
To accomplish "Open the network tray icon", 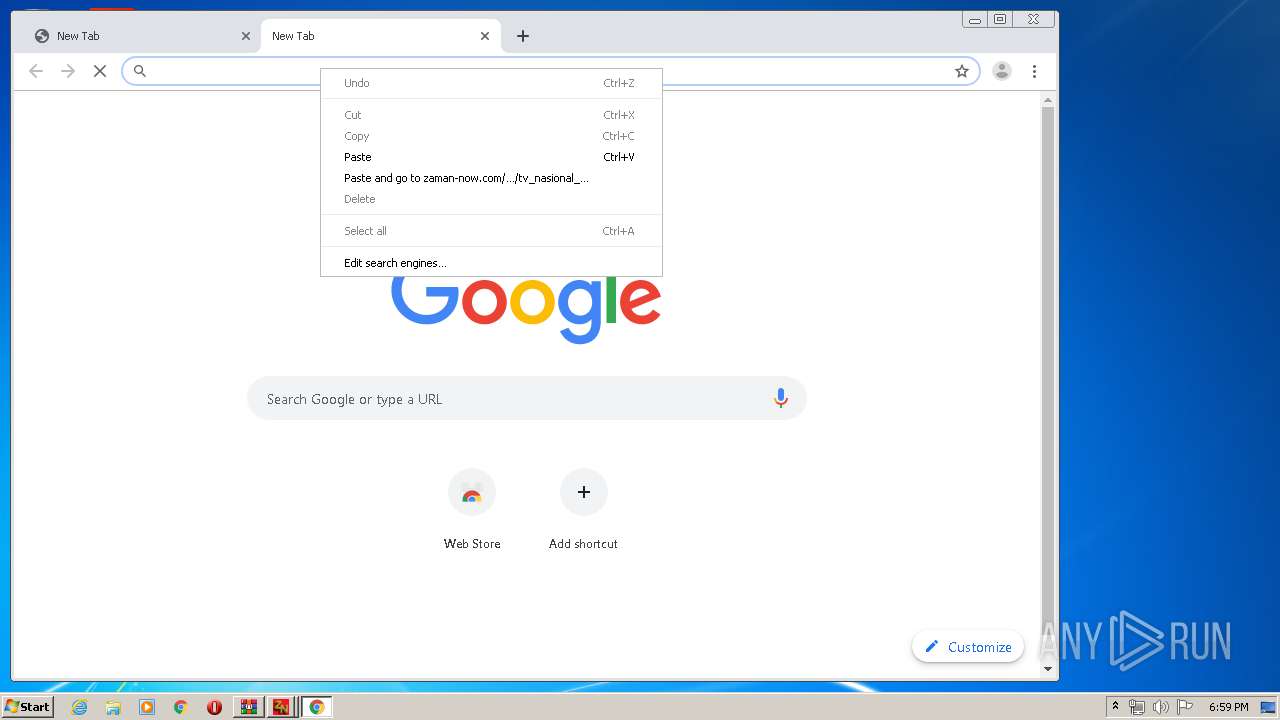I will 1137,707.
